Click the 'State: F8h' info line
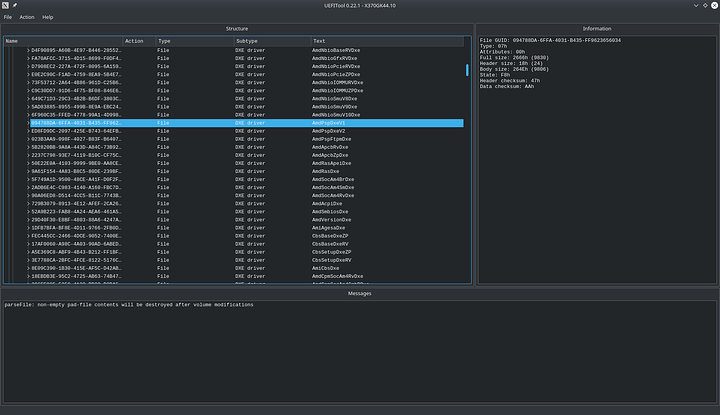The width and height of the screenshot is (720, 415). [495, 75]
